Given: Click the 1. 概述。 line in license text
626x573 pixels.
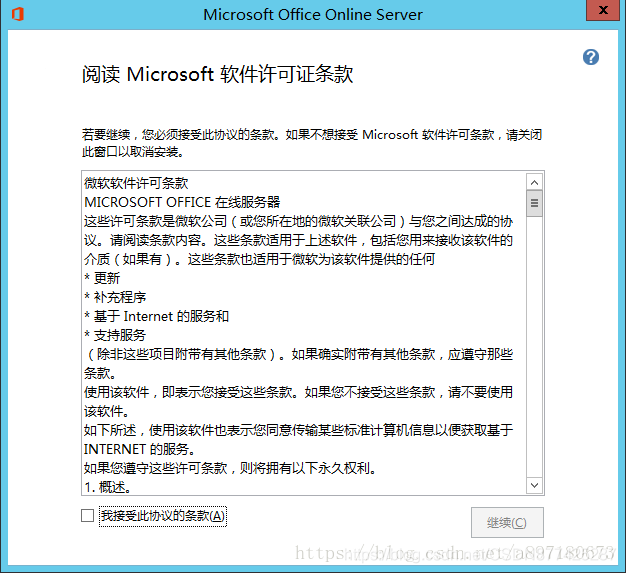Looking at the screenshot, I should click(x=108, y=487).
